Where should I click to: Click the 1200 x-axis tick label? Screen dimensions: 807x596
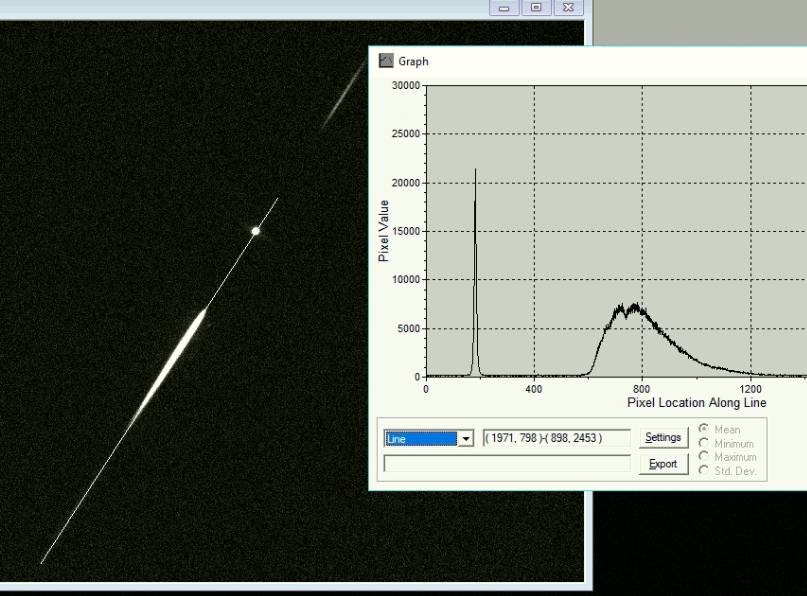[750, 389]
